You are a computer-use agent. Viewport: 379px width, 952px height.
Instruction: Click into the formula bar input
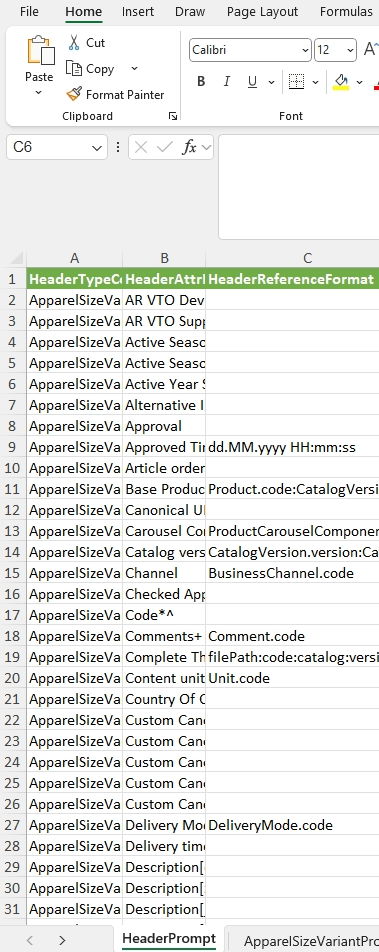point(298,187)
